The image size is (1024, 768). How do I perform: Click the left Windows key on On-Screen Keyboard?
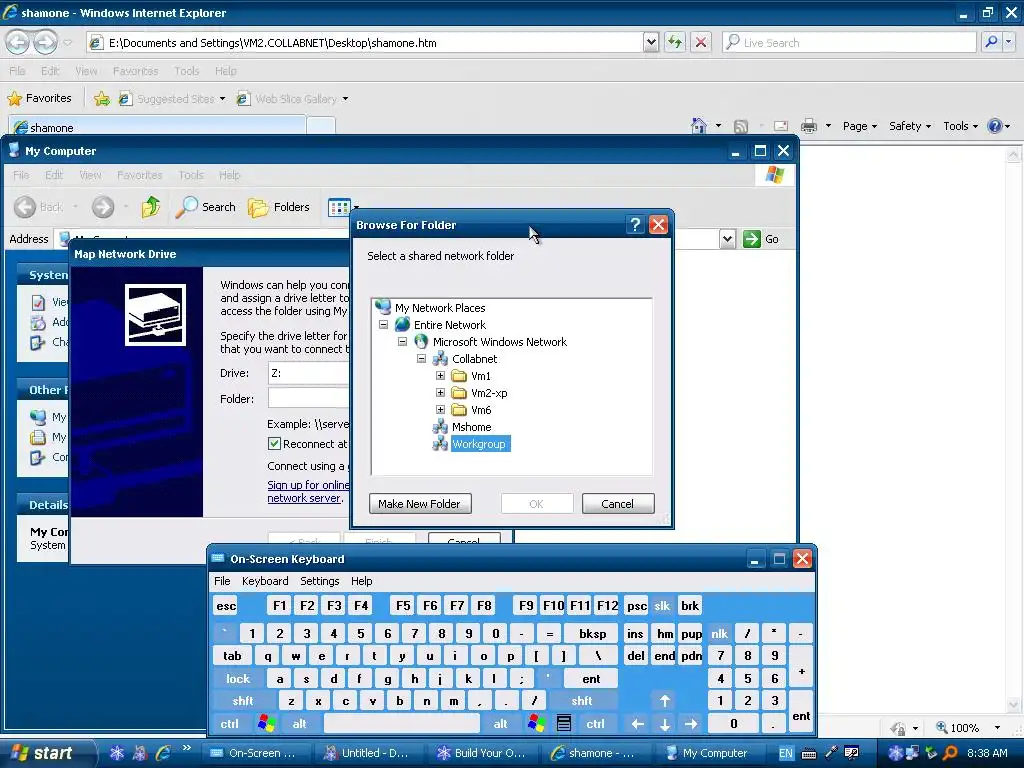[266, 724]
